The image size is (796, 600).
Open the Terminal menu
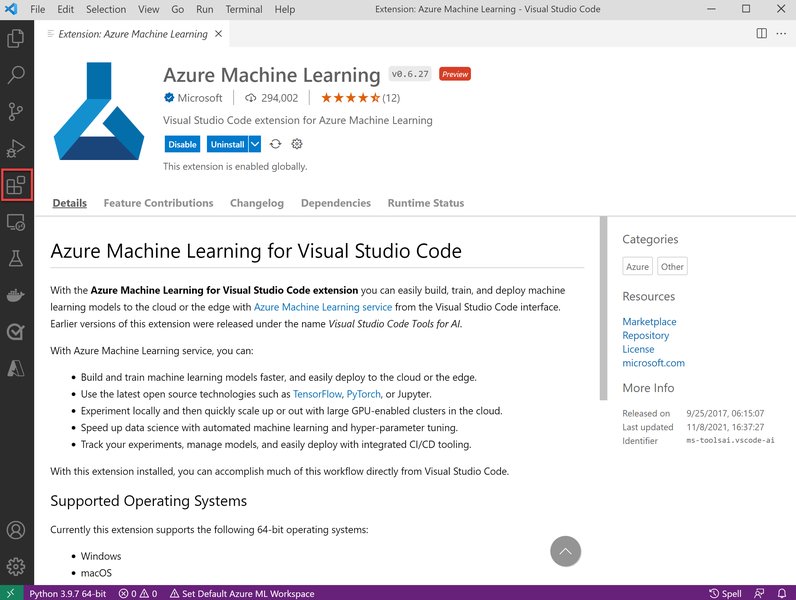pos(244,9)
